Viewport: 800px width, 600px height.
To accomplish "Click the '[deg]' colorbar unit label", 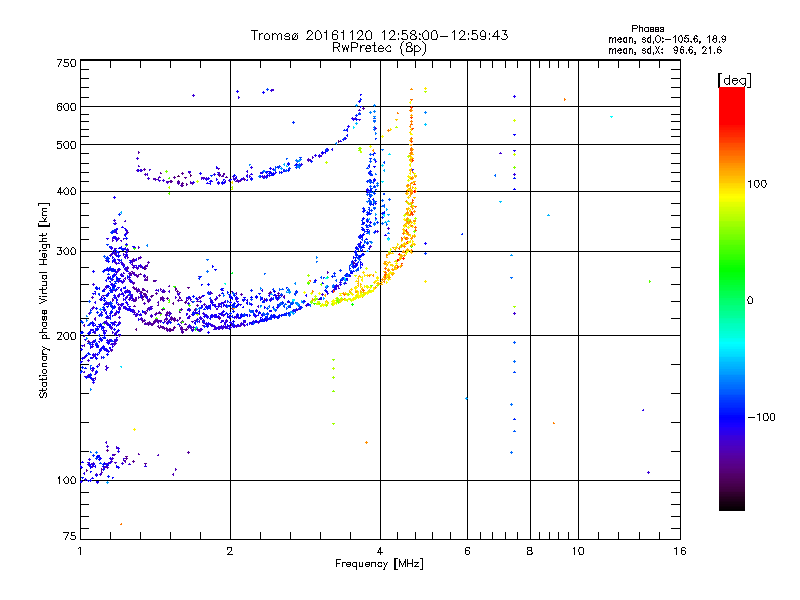I will (734, 80).
